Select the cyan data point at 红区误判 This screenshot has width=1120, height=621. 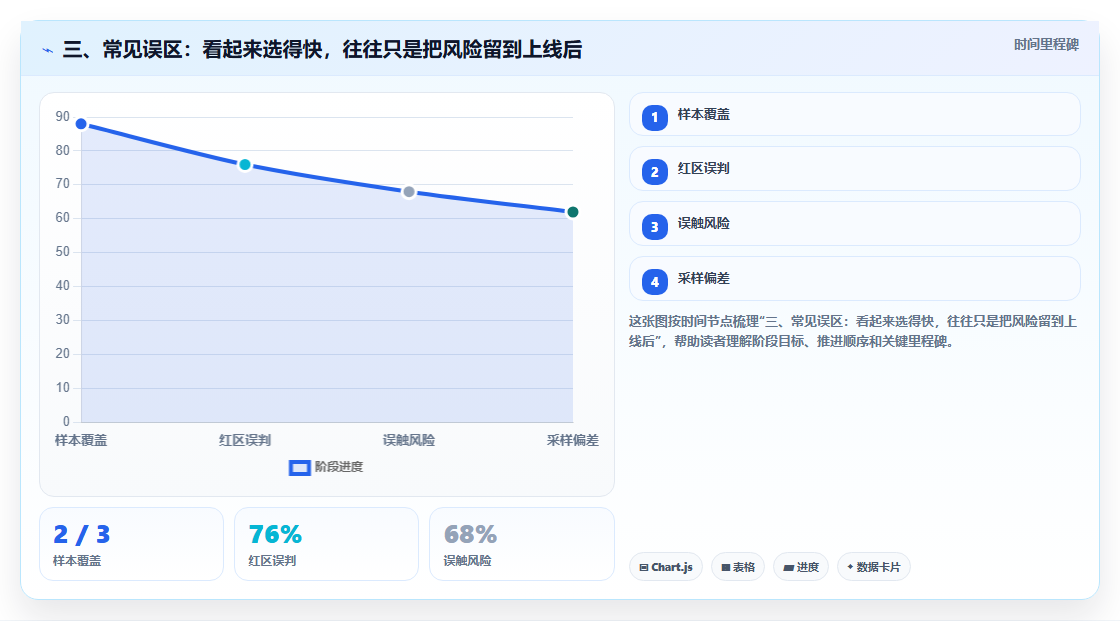[x=245, y=165]
